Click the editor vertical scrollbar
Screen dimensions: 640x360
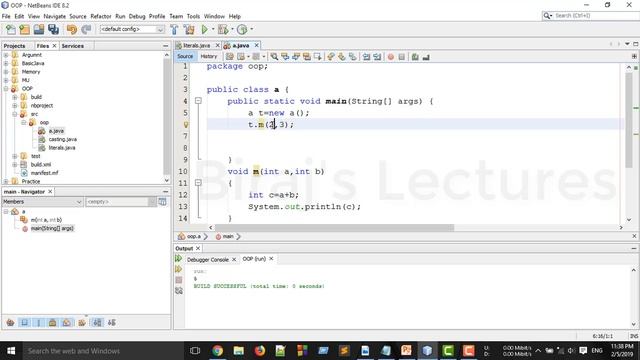(629, 120)
